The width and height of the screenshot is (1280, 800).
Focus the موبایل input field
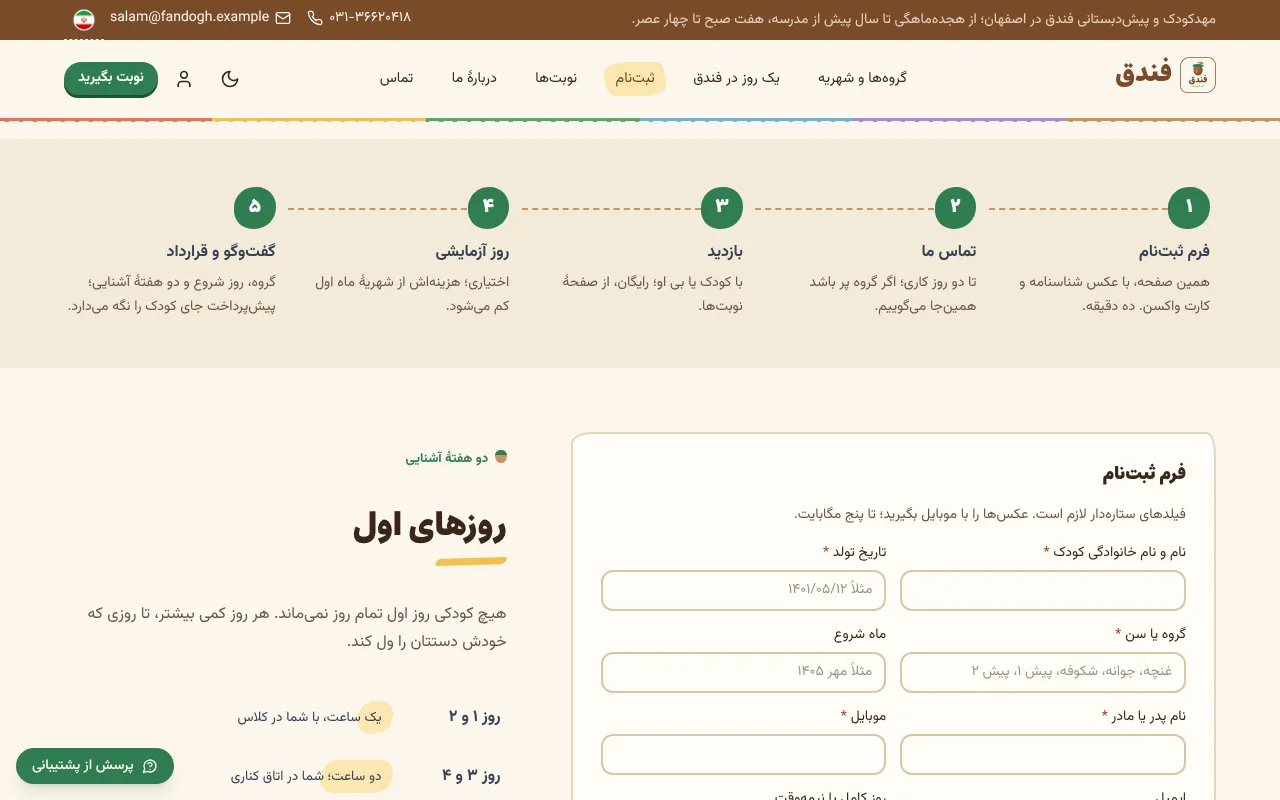[743, 754]
